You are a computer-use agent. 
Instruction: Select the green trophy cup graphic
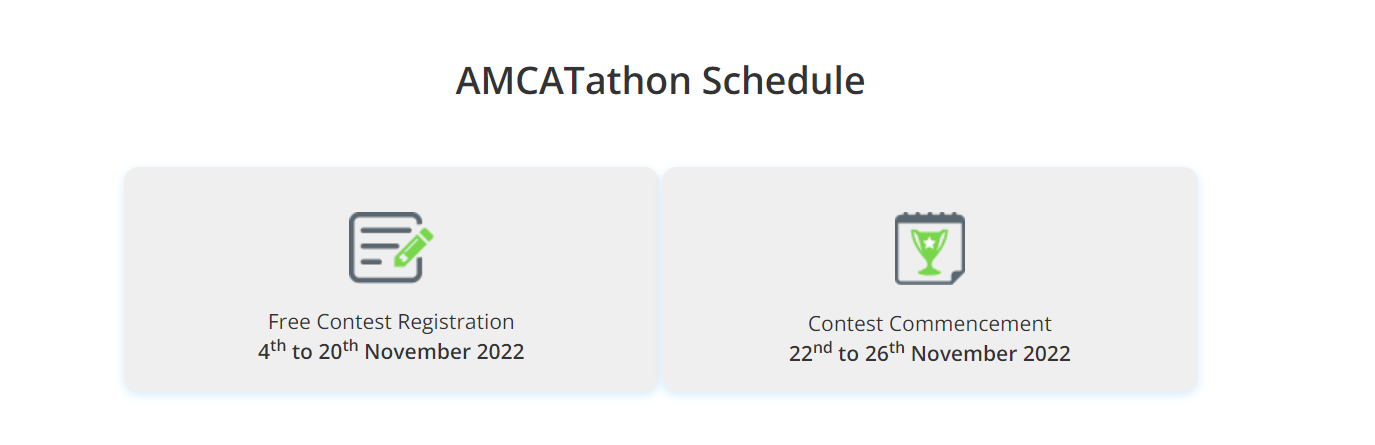(930, 251)
